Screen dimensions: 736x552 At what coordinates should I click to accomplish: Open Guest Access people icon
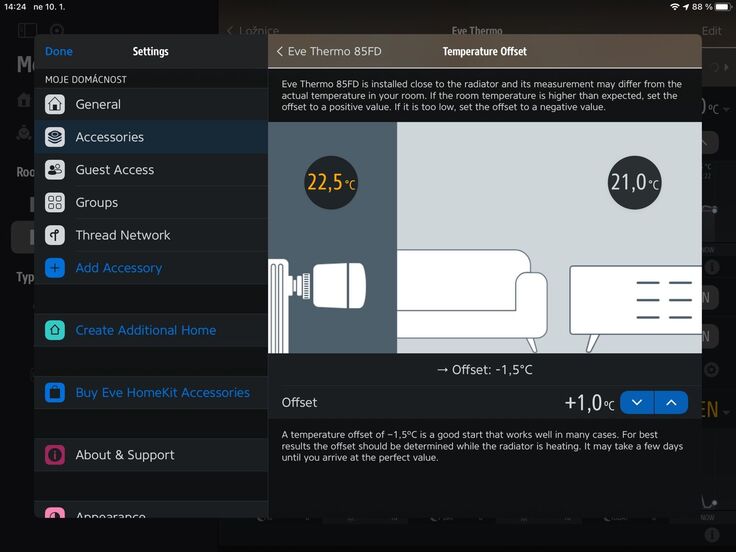tap(55, 170)
